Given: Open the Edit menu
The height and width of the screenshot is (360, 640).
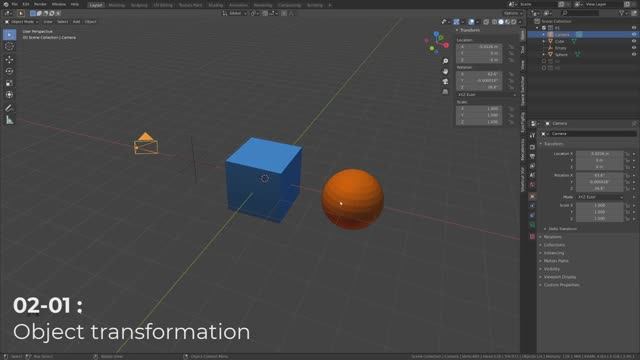Looking at the screenshot, I should [x=26, y=4].
